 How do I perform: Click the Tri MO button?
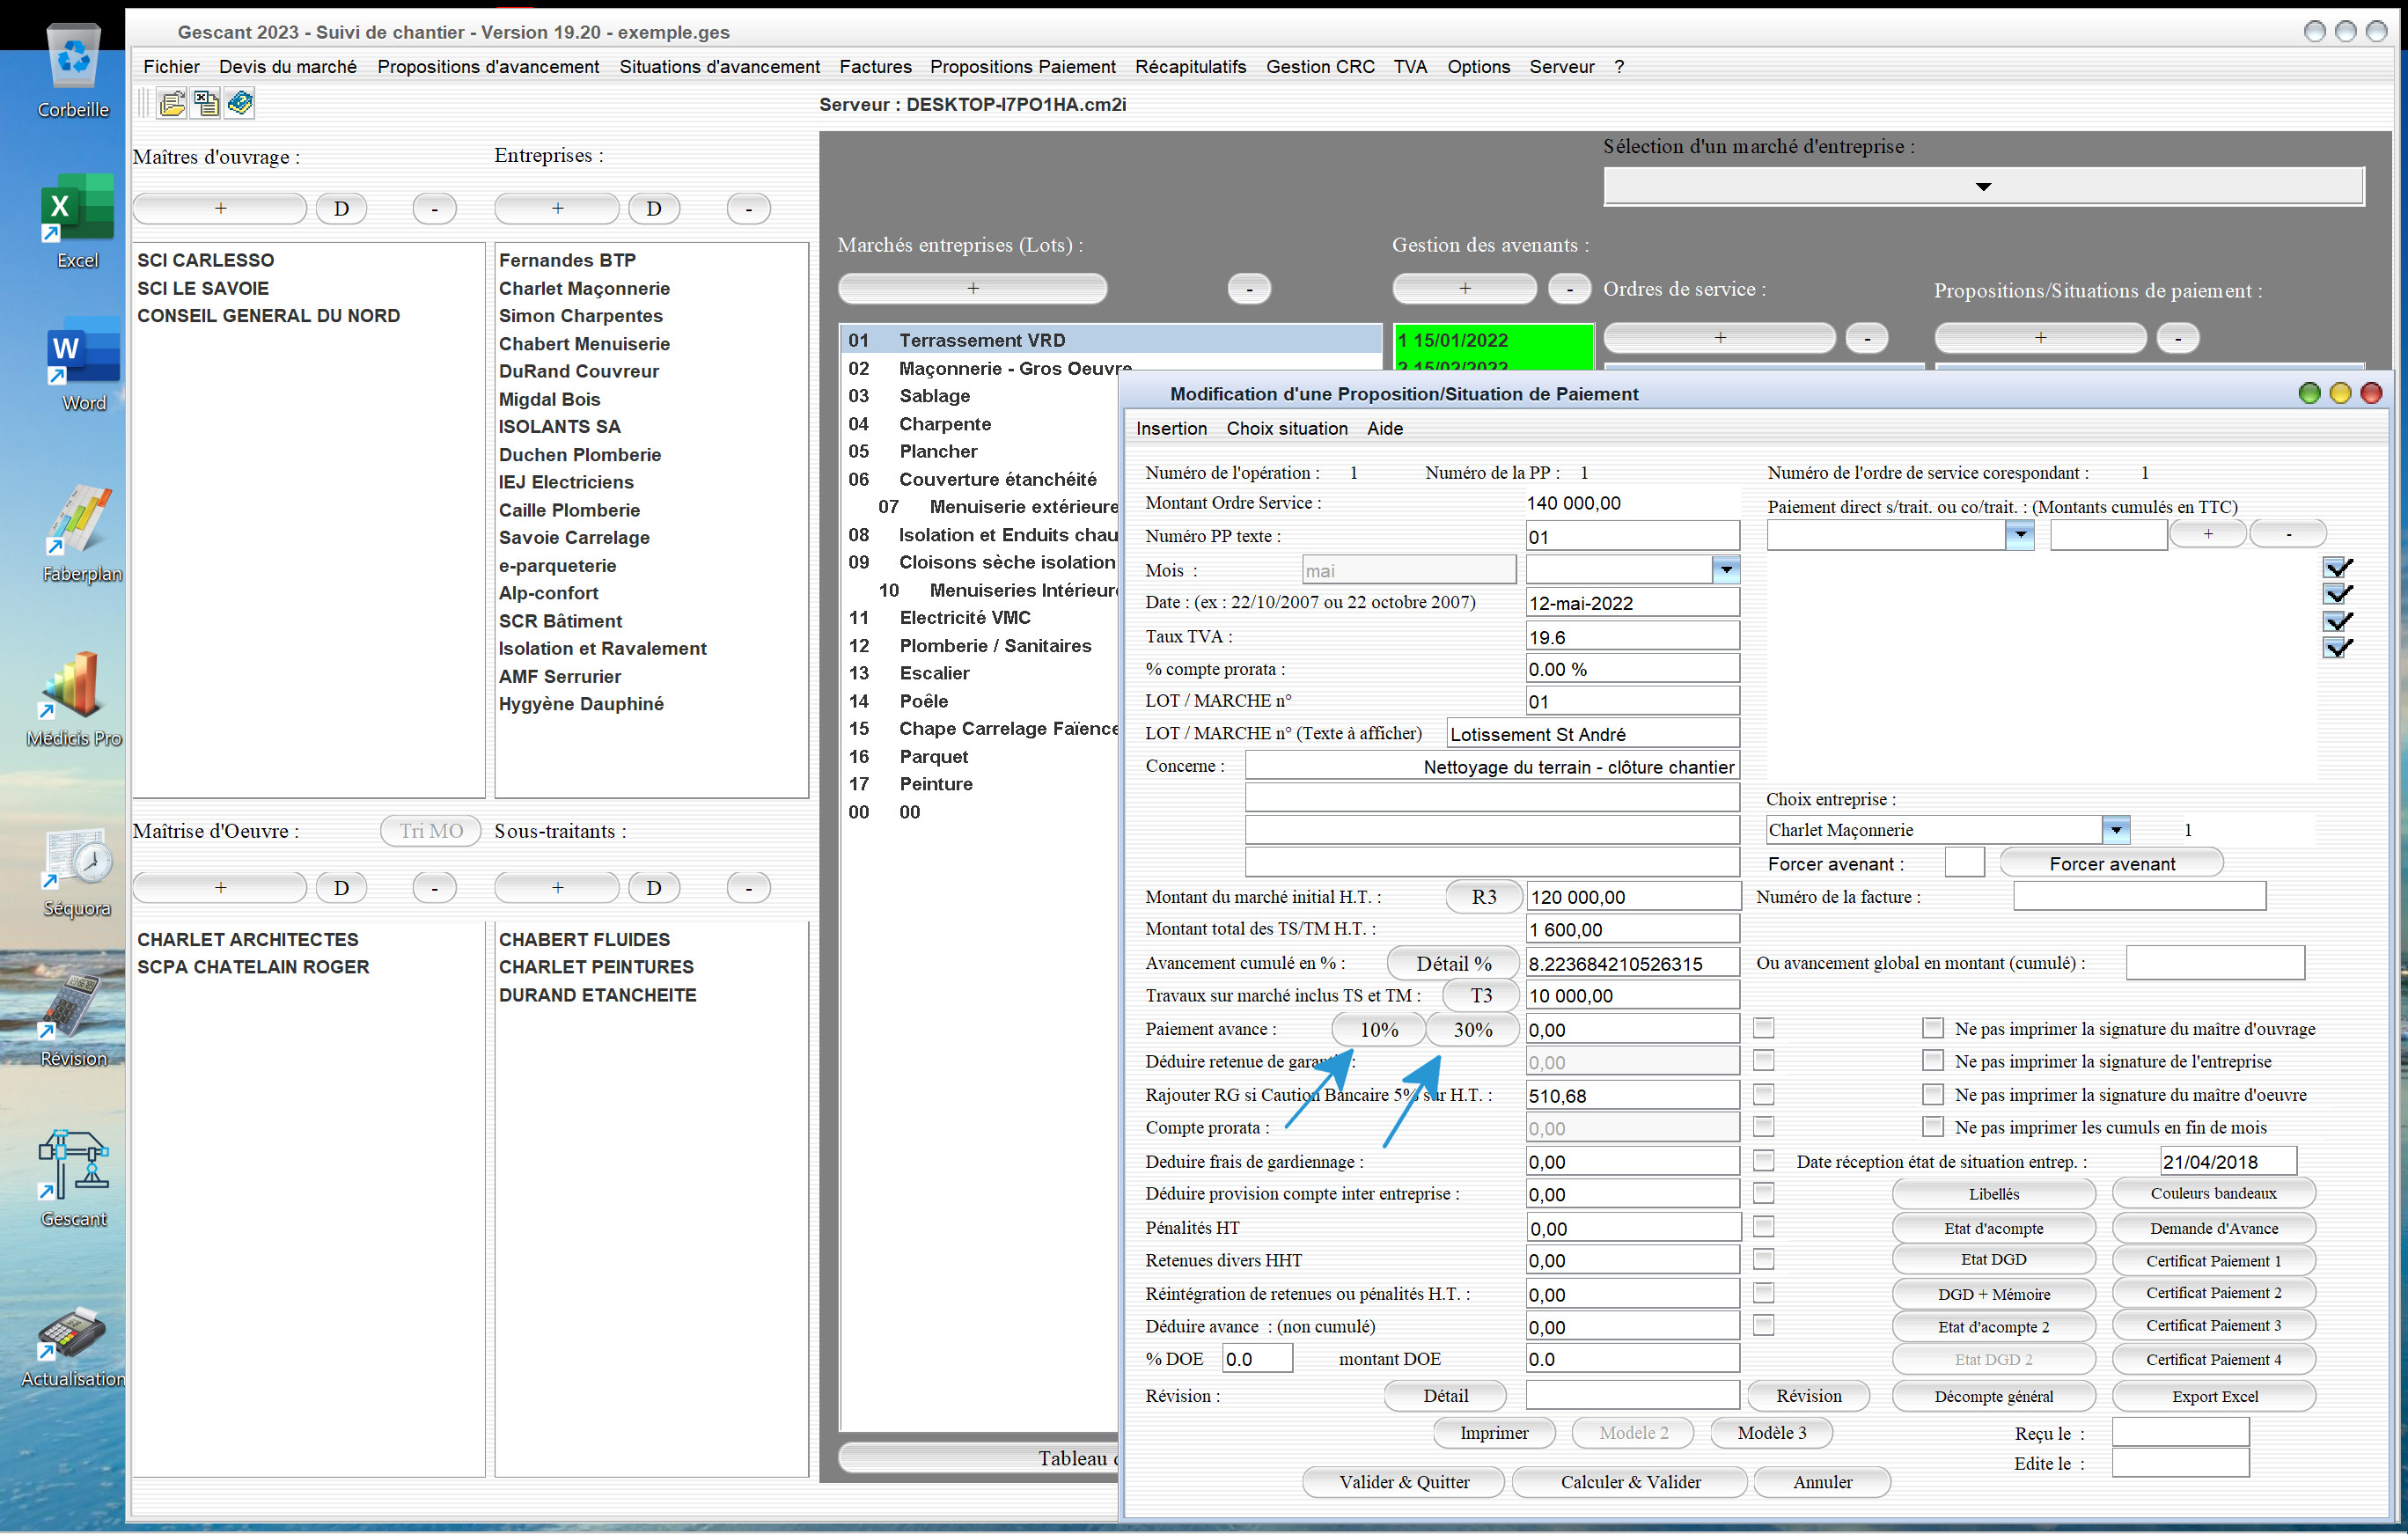431,831
